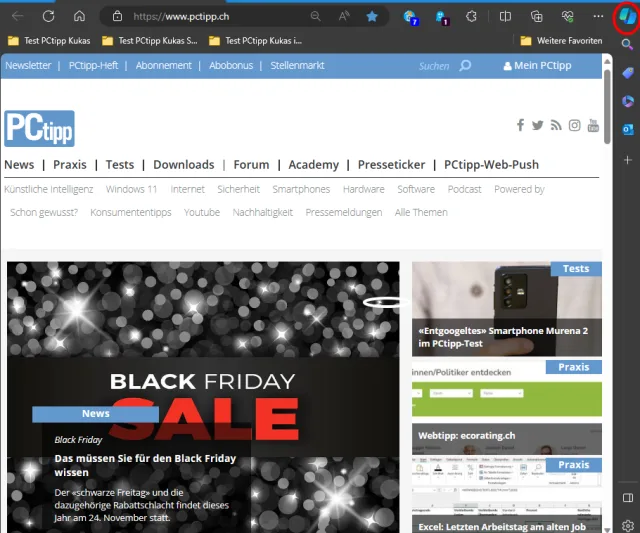Viewport: 640px width, 533px height.
Task: Open the Presseticker menu item
Action: [x=391, y=164]
